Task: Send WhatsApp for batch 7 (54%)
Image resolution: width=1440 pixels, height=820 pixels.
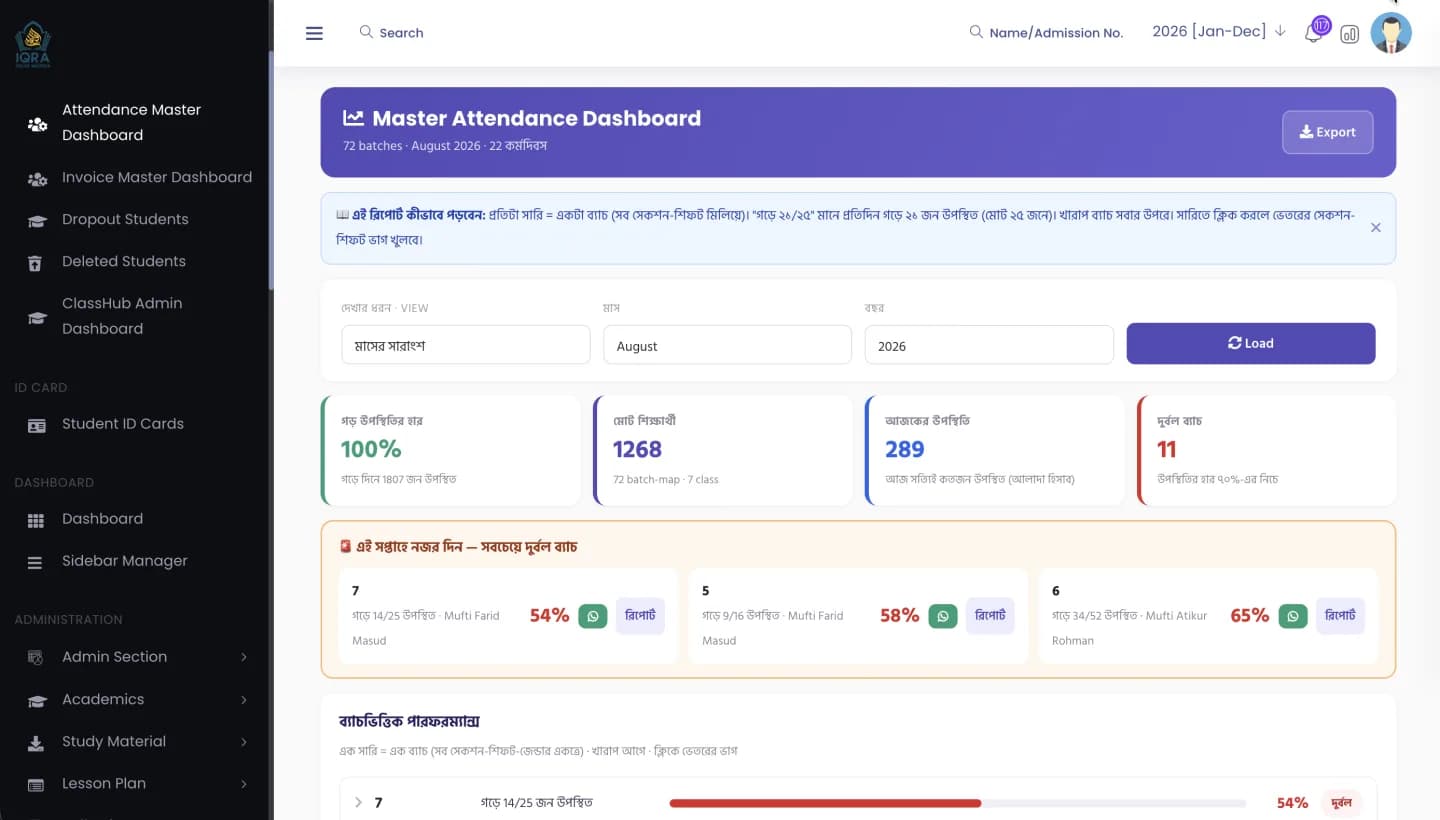Action: (593, 616)
